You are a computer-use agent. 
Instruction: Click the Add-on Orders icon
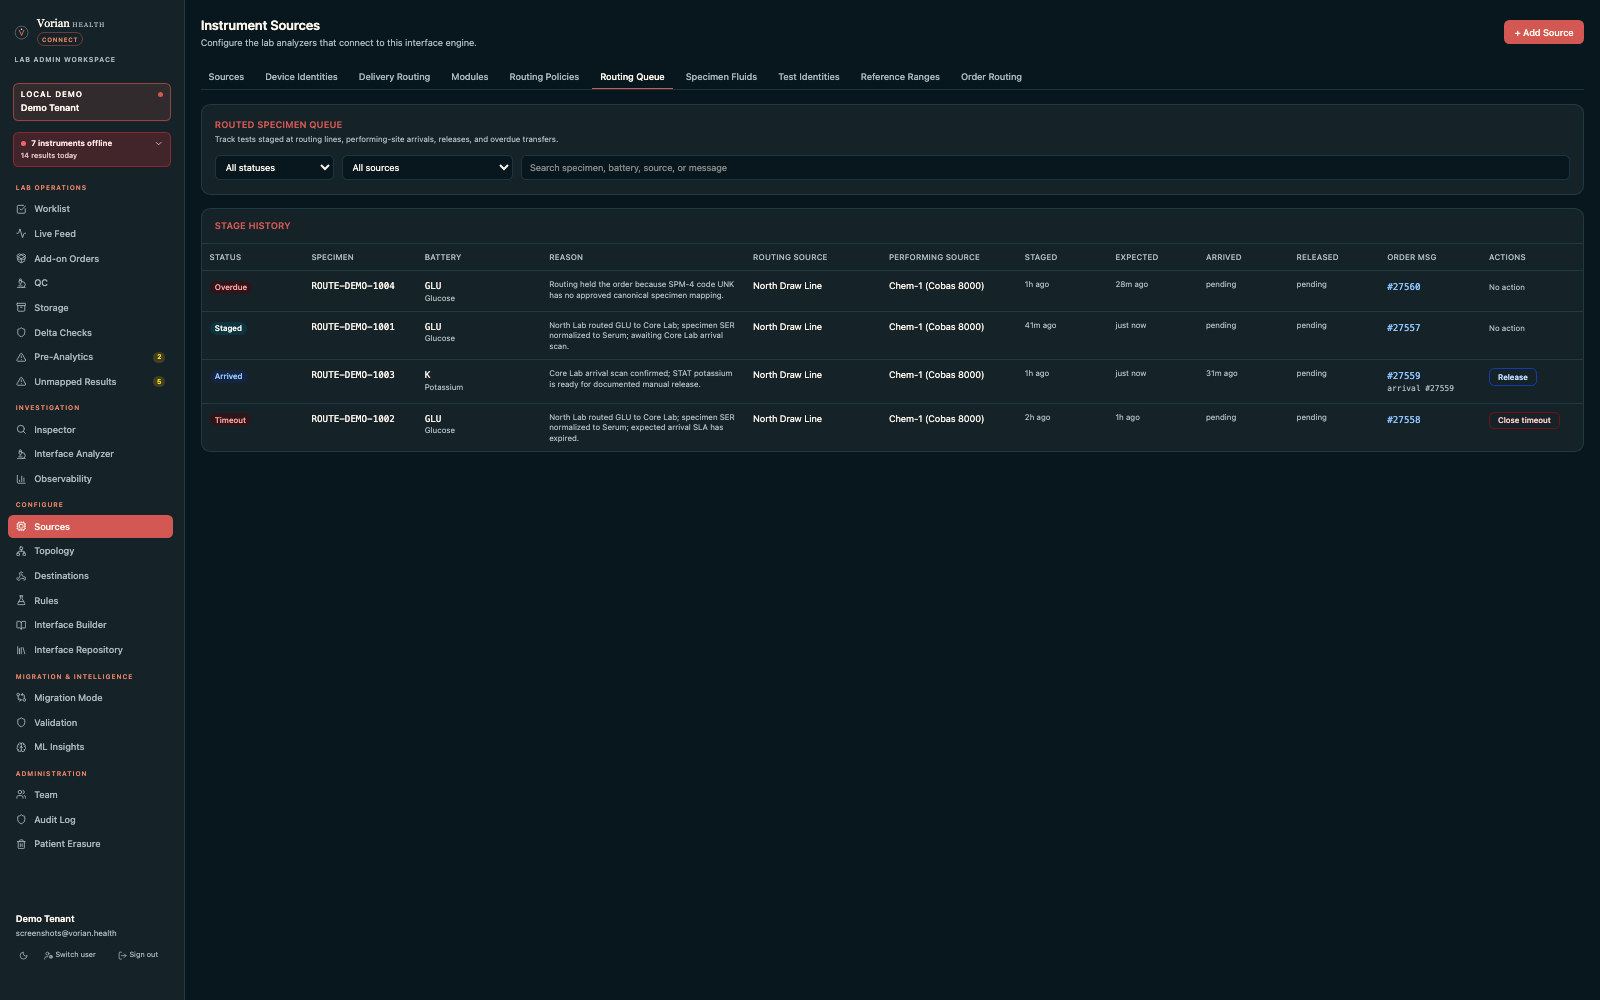[x=21, y=259]
